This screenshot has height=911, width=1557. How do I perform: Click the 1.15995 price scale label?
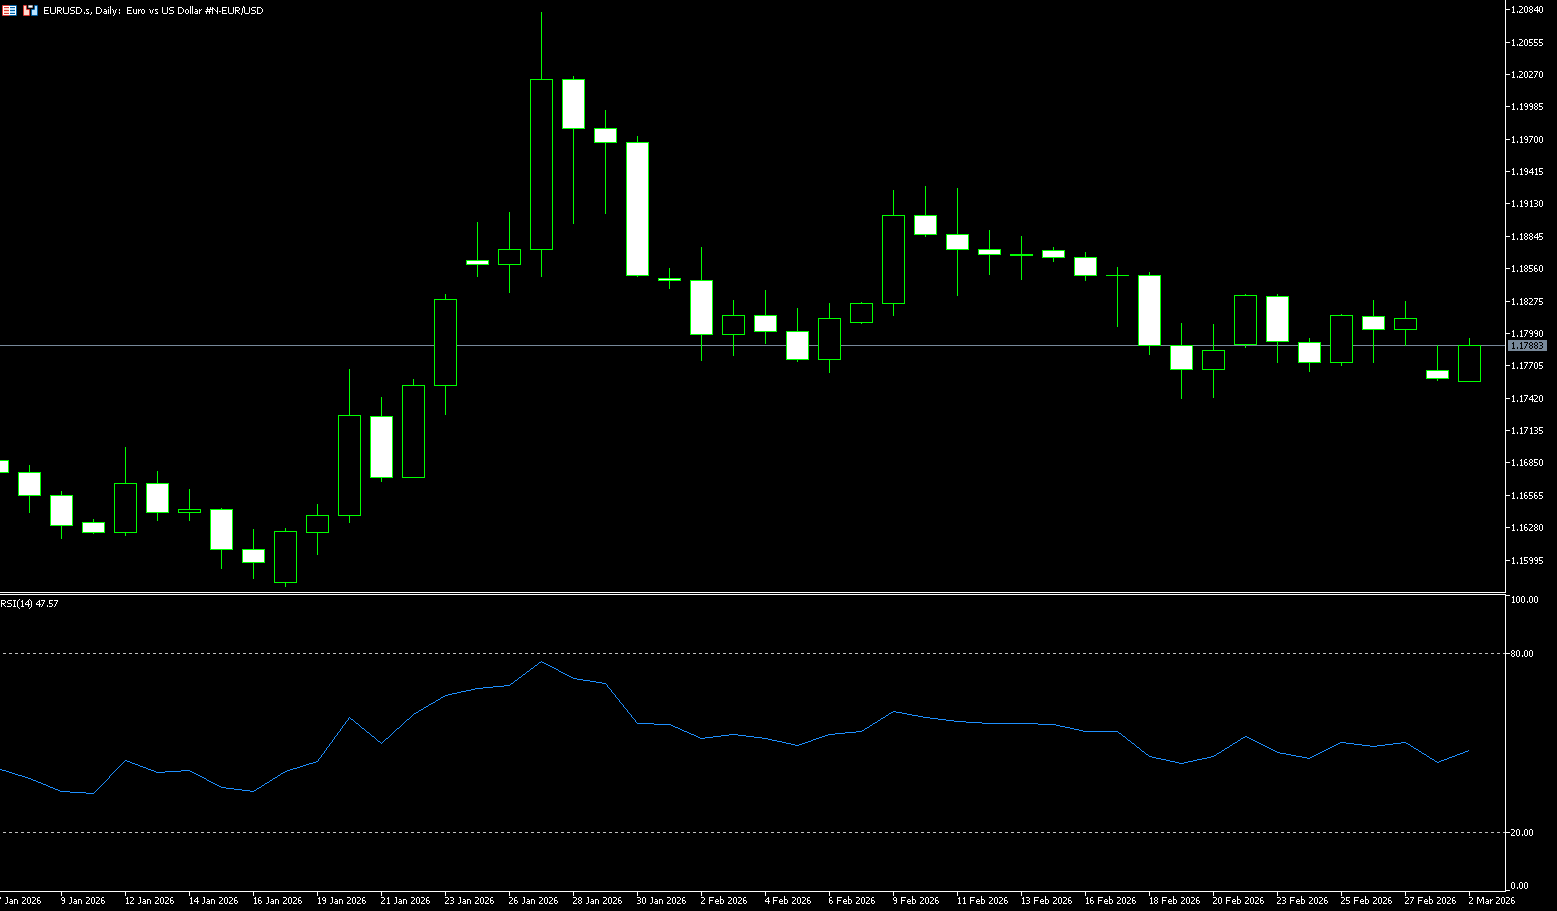point(1527,560)
